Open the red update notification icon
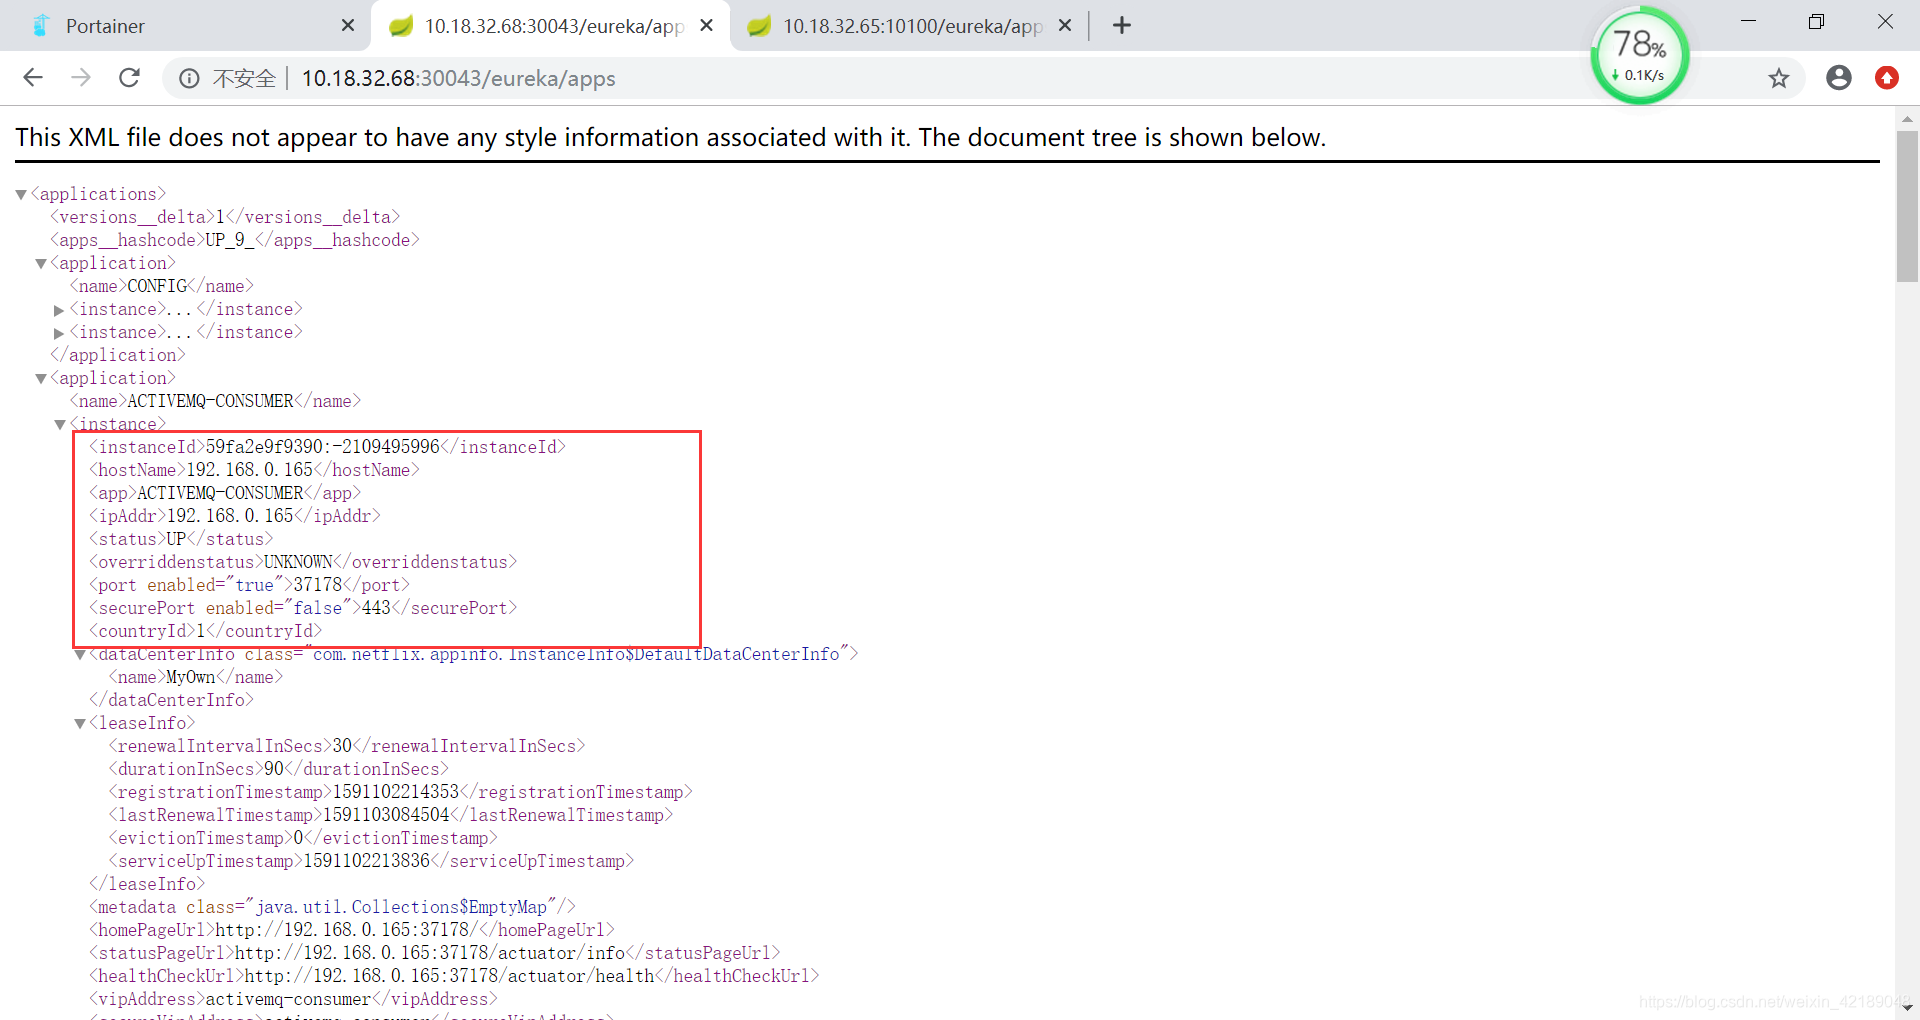The image size is (1920, 1020). (1887, 78)
